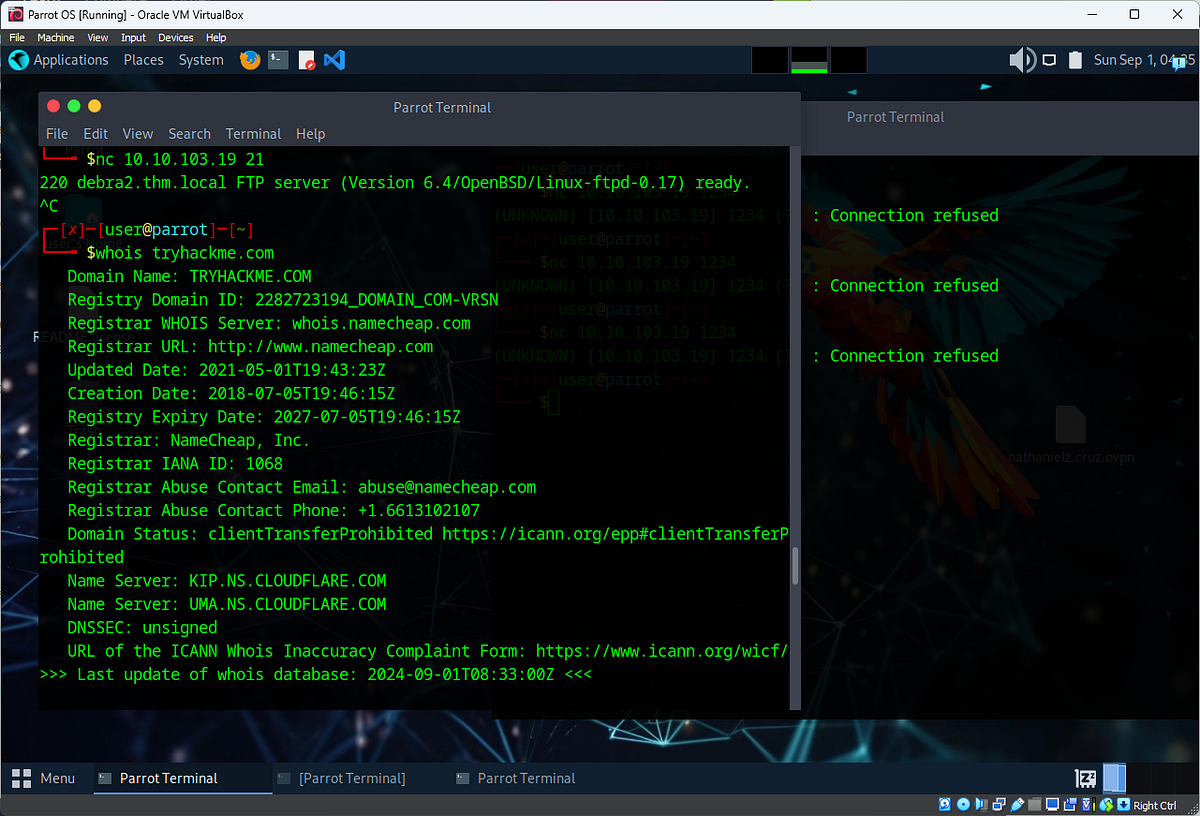
Task: Open nathanielz.cruz.ovpn desktop file
Action: (1070, 435)
